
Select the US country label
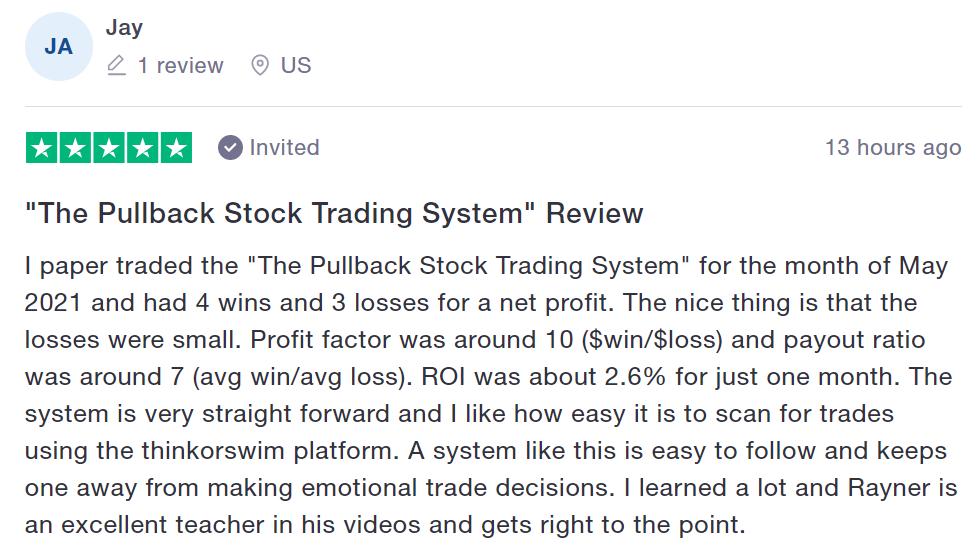click(296, 65)
